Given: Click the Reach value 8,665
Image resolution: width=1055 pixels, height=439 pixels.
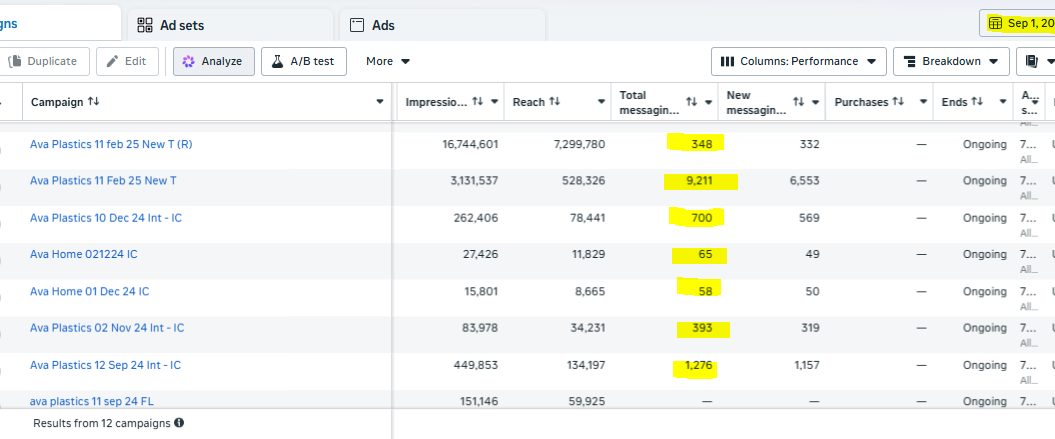Looking at the screenshot, I should point(588,292).
